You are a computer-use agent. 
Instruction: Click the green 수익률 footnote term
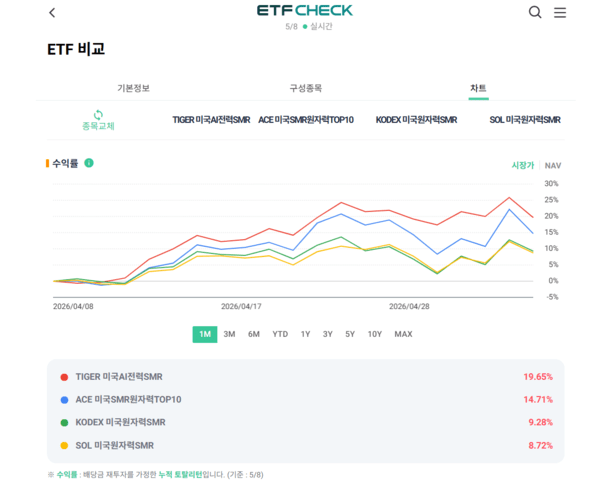pyautogui.click(x=67, y=475)
